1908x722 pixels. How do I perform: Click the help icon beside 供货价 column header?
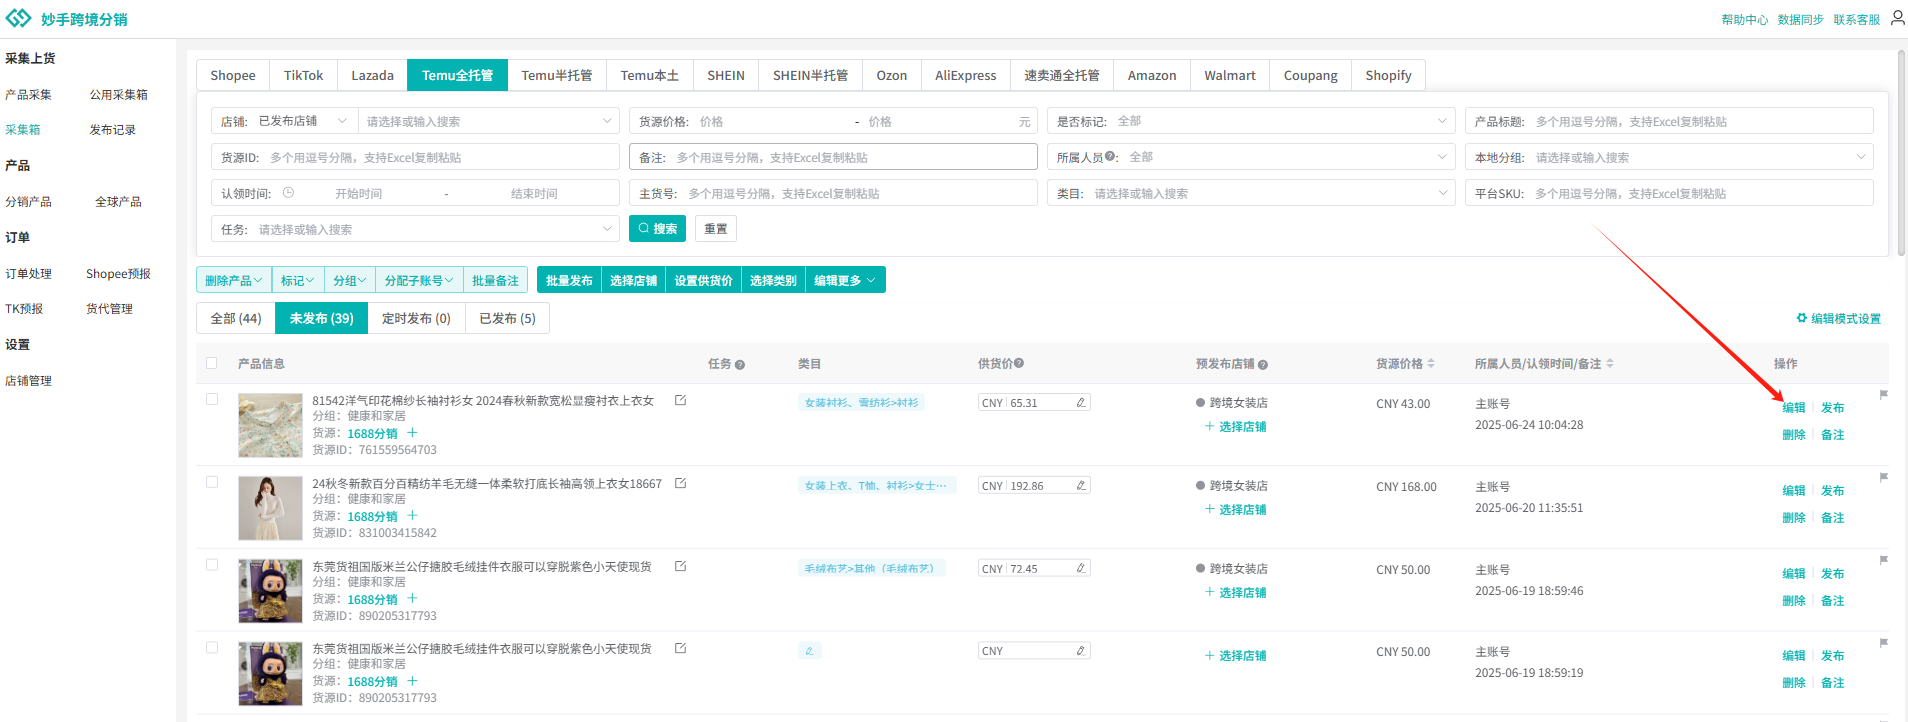point(1019,364)
